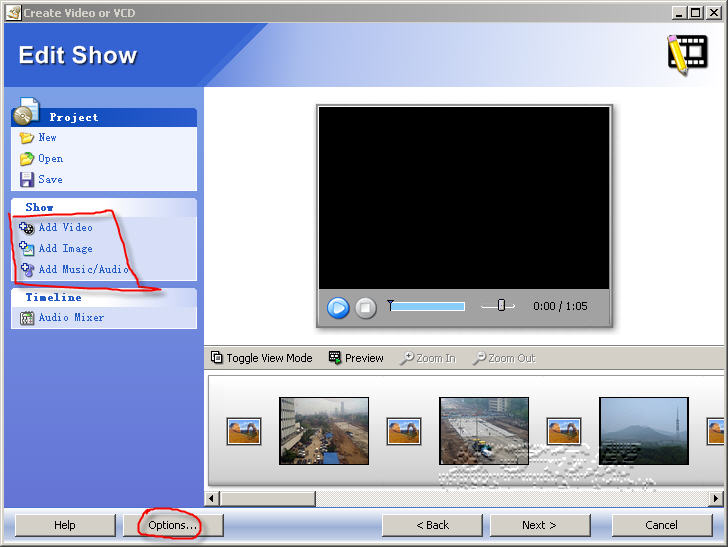Click the playback progress bar
Screen dimensions: 728x547
click(x=427, y=306)
